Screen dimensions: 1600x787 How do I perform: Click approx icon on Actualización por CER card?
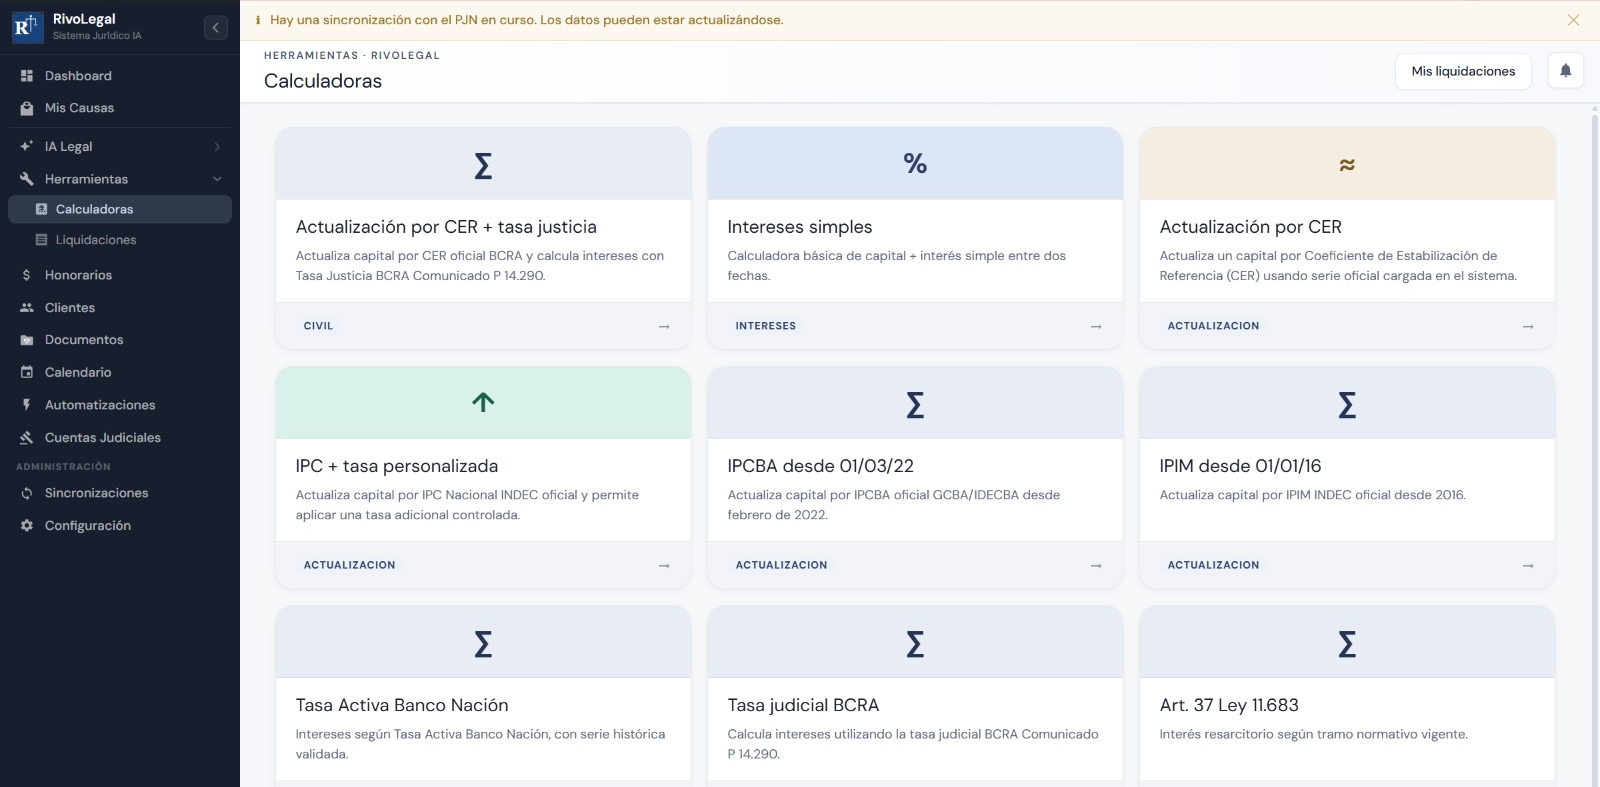click(x=1347, y=165)
